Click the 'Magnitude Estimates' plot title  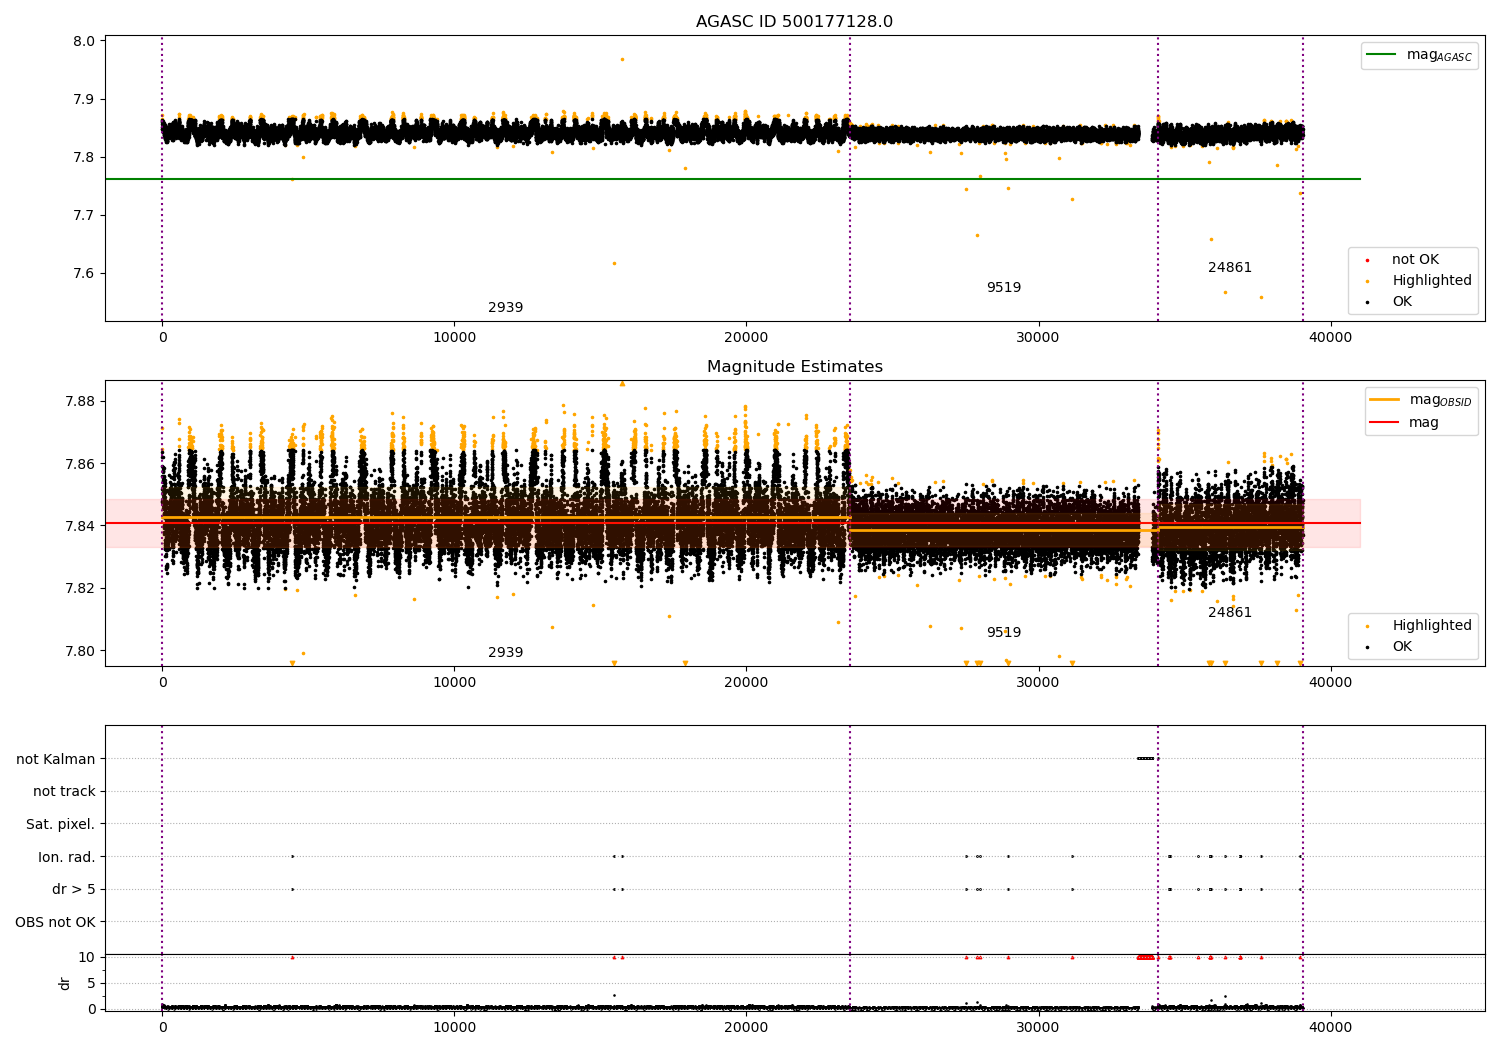[794, 367]
